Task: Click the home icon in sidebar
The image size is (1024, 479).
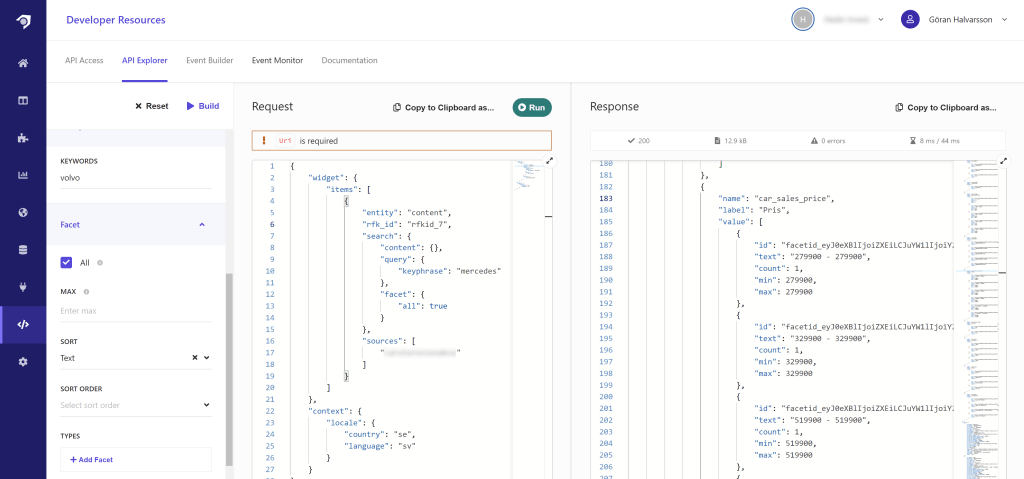Action: coord(22,63)
